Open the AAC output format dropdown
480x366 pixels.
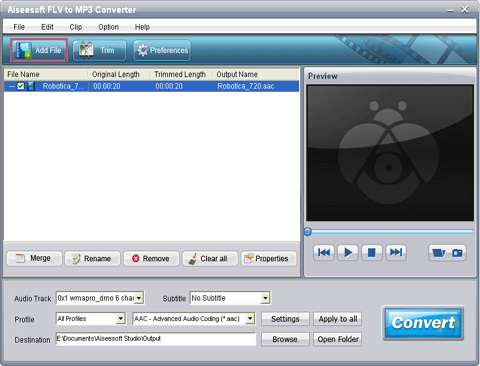click(250, 319)
